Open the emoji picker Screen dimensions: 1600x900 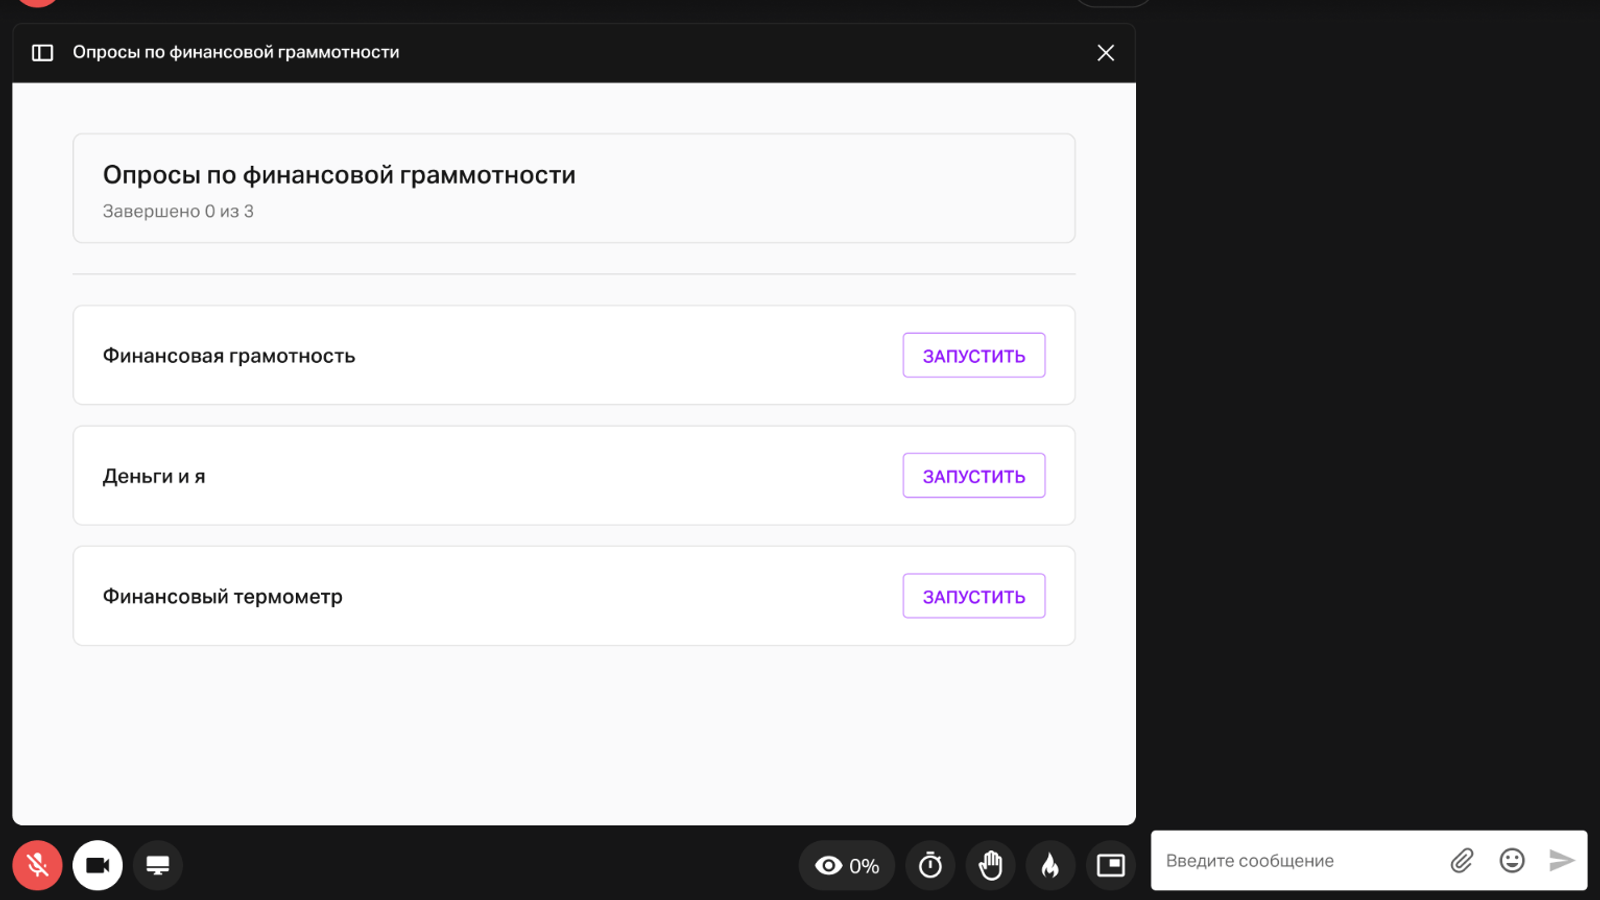pyautogui.click(x=1512, y=861)
